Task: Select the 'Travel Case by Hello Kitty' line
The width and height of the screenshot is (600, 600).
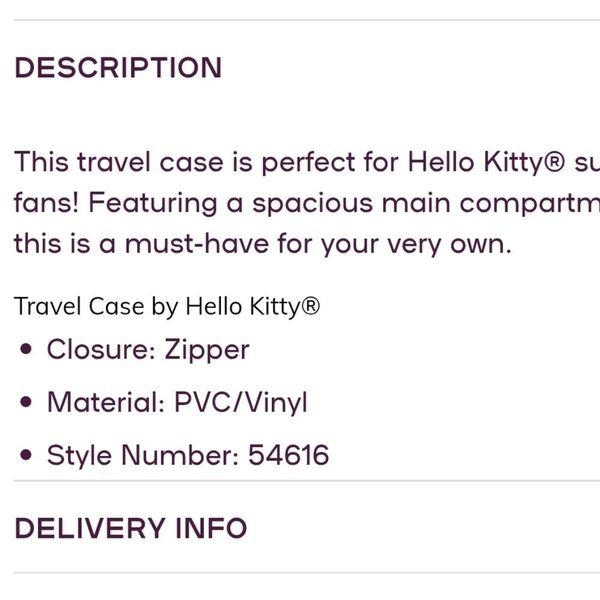Action: point(167,307)
